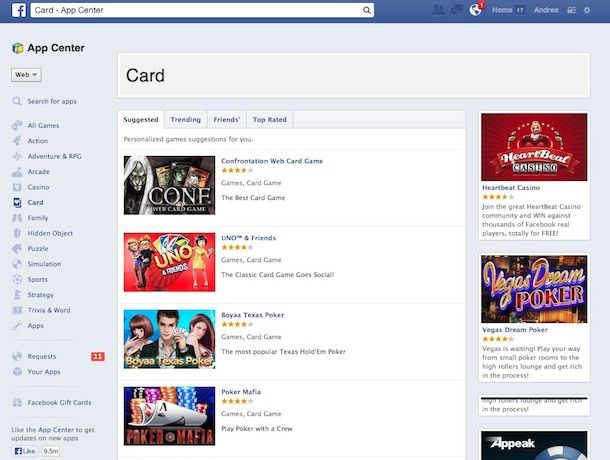Click the star rating under UNO & Friends
The width and height of the screenshot is (610, 460).
click(237, 247)
